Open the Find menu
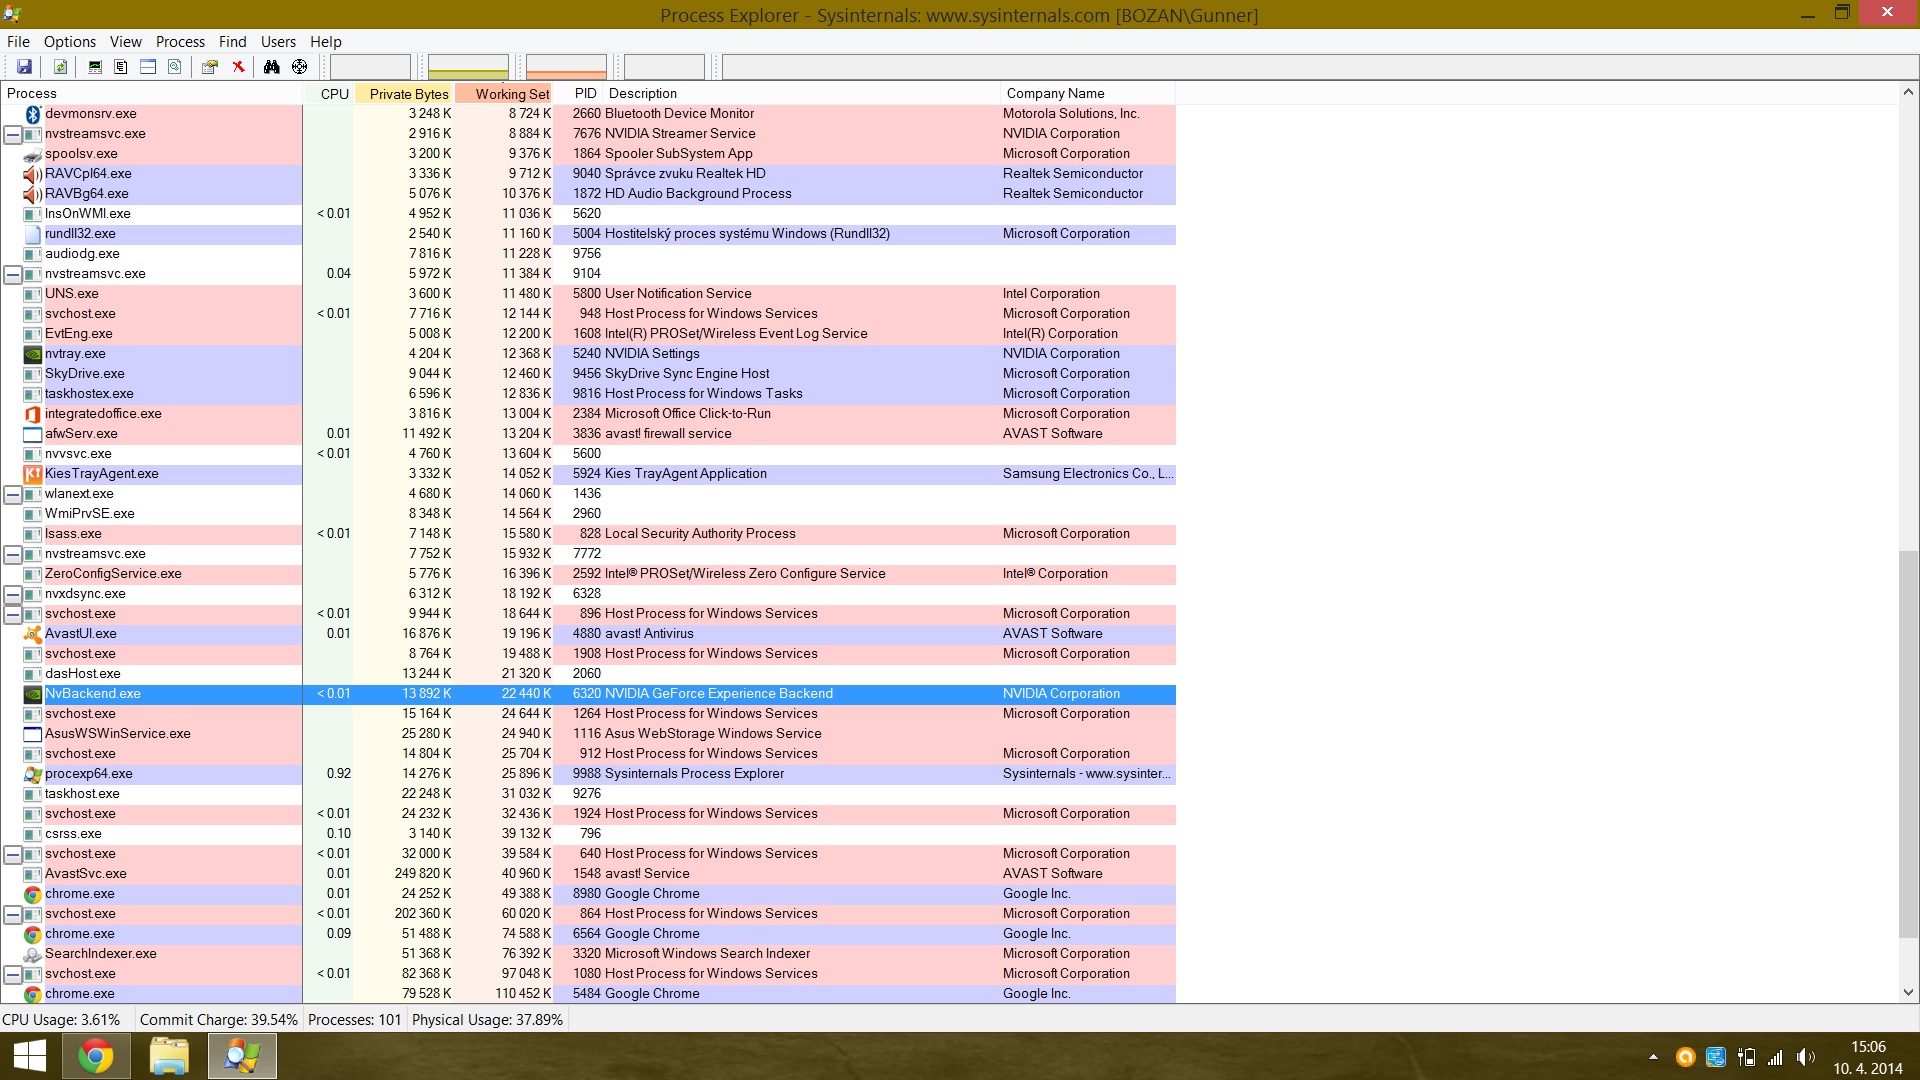The image size is (1920, 1080). click(233, 42)
